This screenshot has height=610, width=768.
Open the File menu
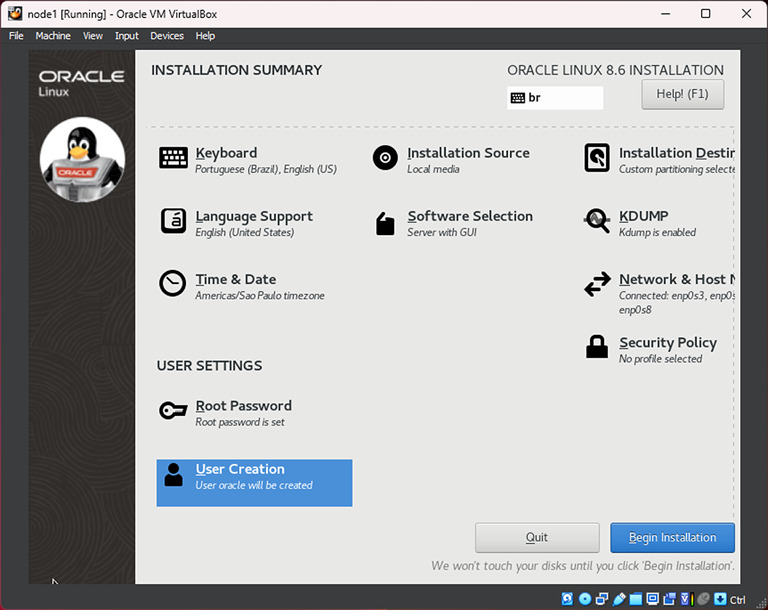point(16,36)
